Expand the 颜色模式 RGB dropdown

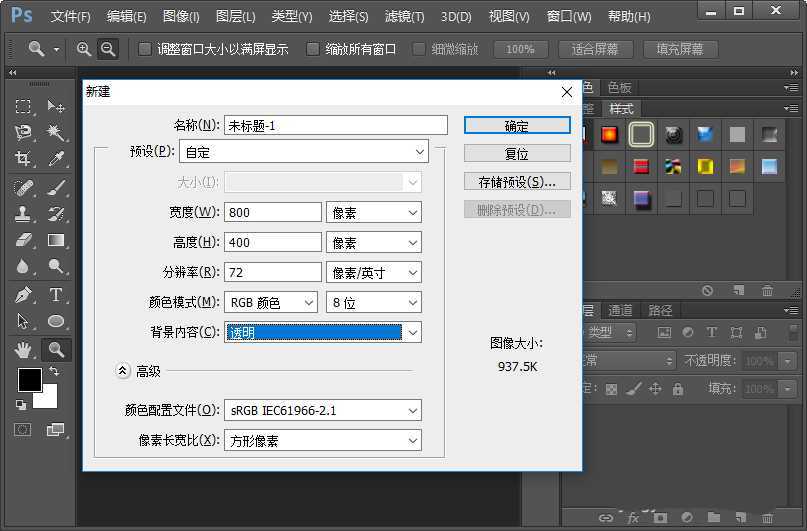pos(270,302)
